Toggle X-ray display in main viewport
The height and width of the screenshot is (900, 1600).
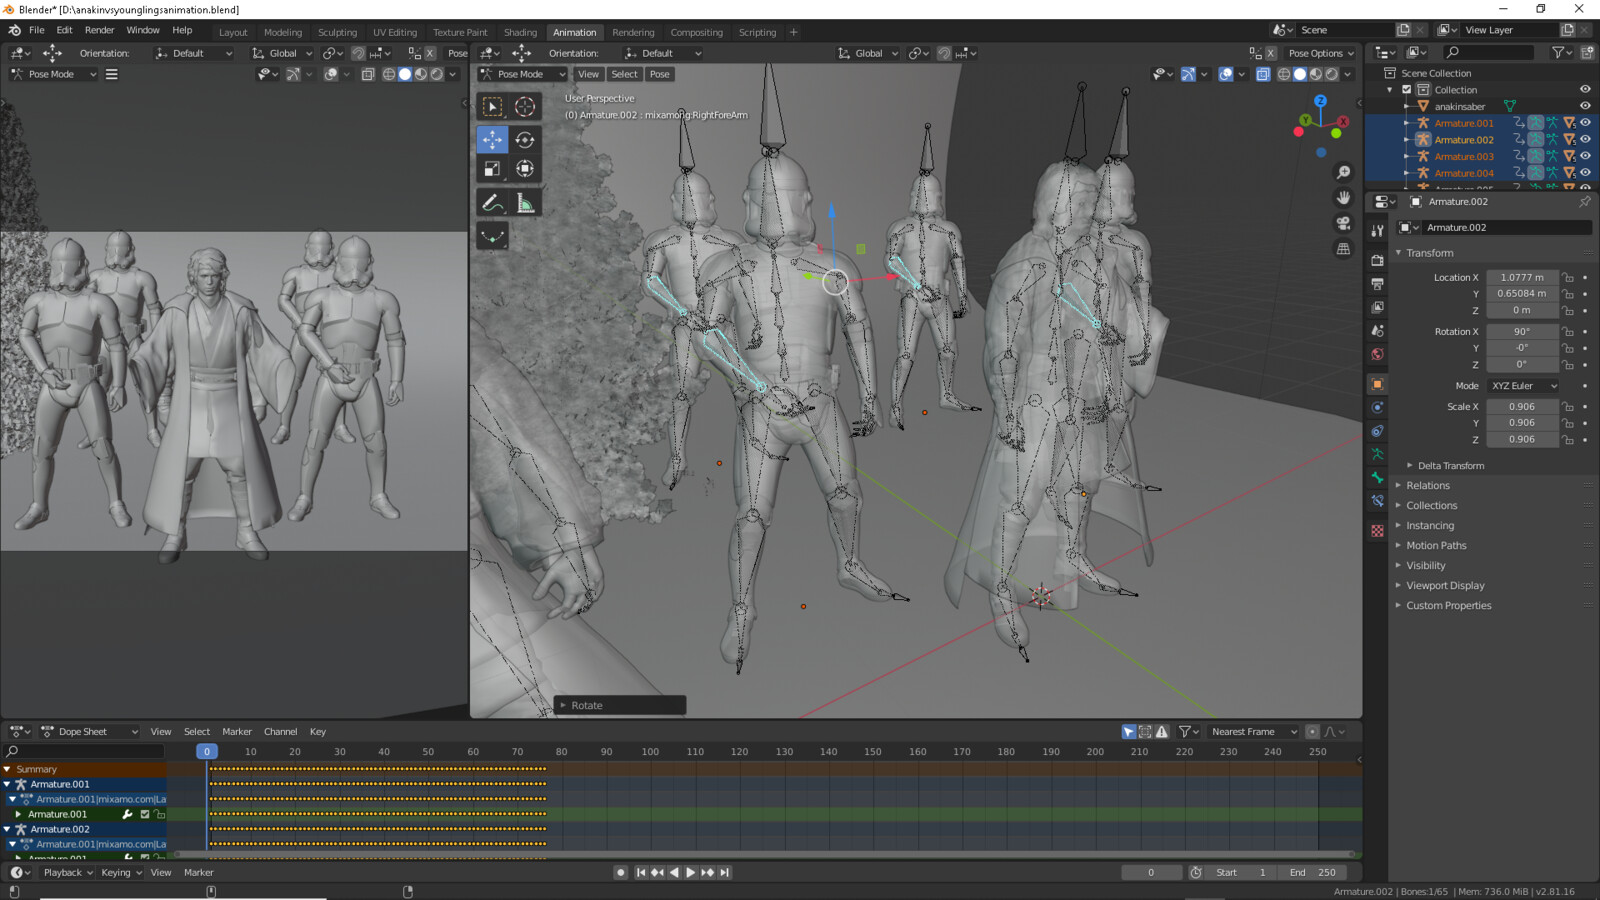point(1263,74)
